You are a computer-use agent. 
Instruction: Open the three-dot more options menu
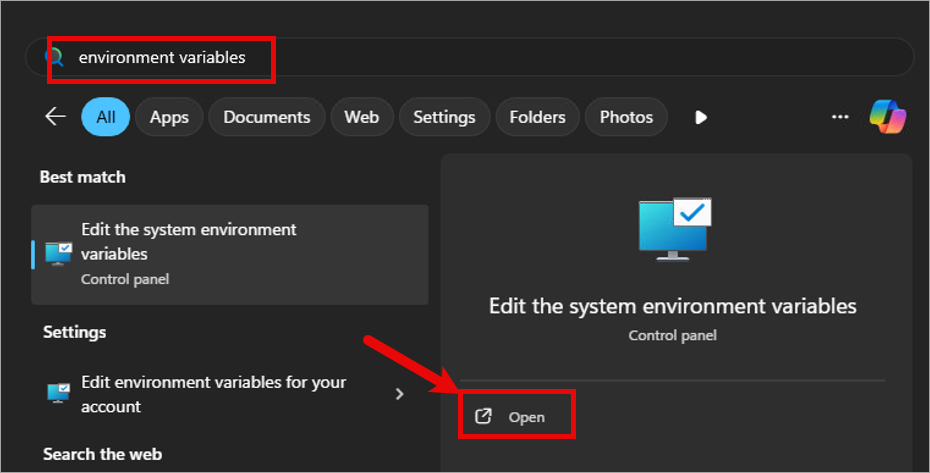click(x=840, y=117)
